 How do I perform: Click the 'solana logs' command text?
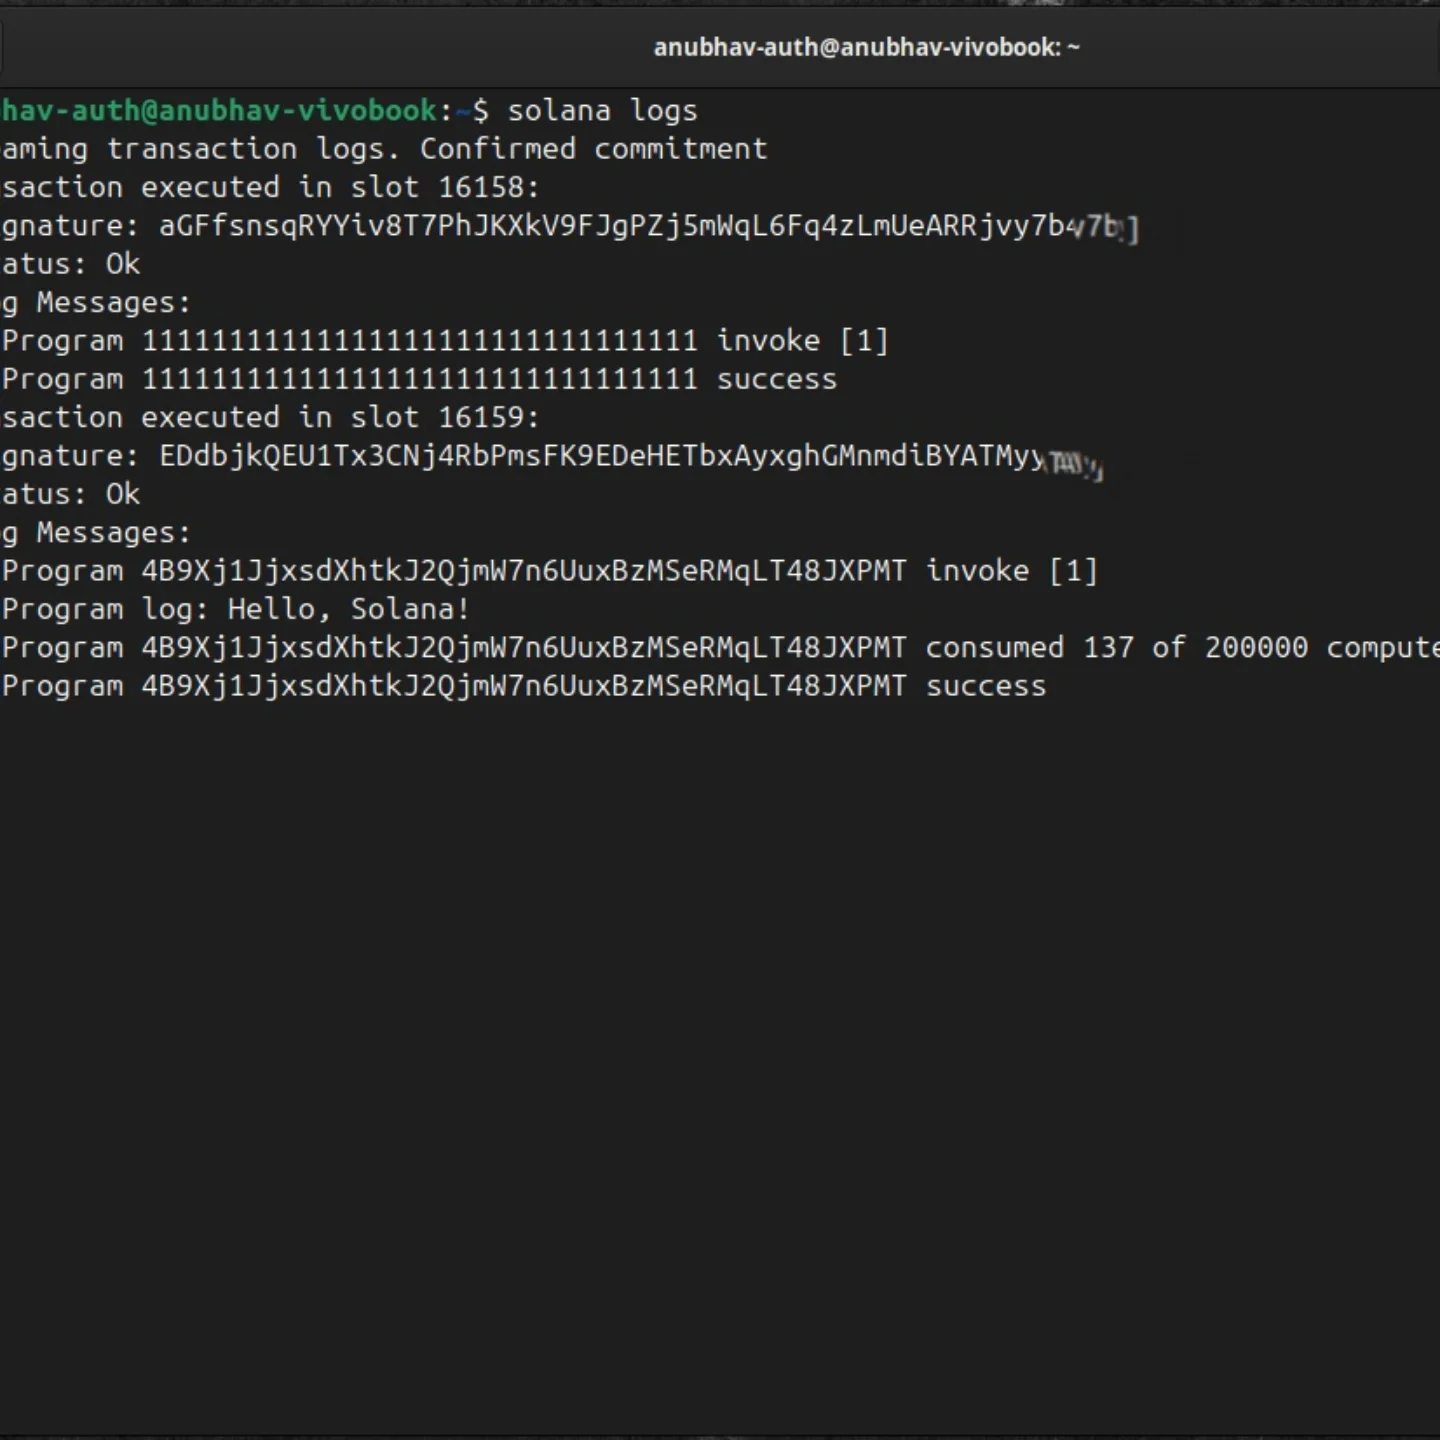[x=602, y=110]
